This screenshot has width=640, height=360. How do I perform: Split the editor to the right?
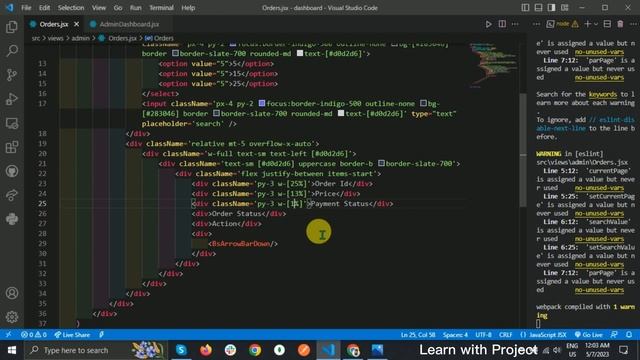(x=502, y=24)
